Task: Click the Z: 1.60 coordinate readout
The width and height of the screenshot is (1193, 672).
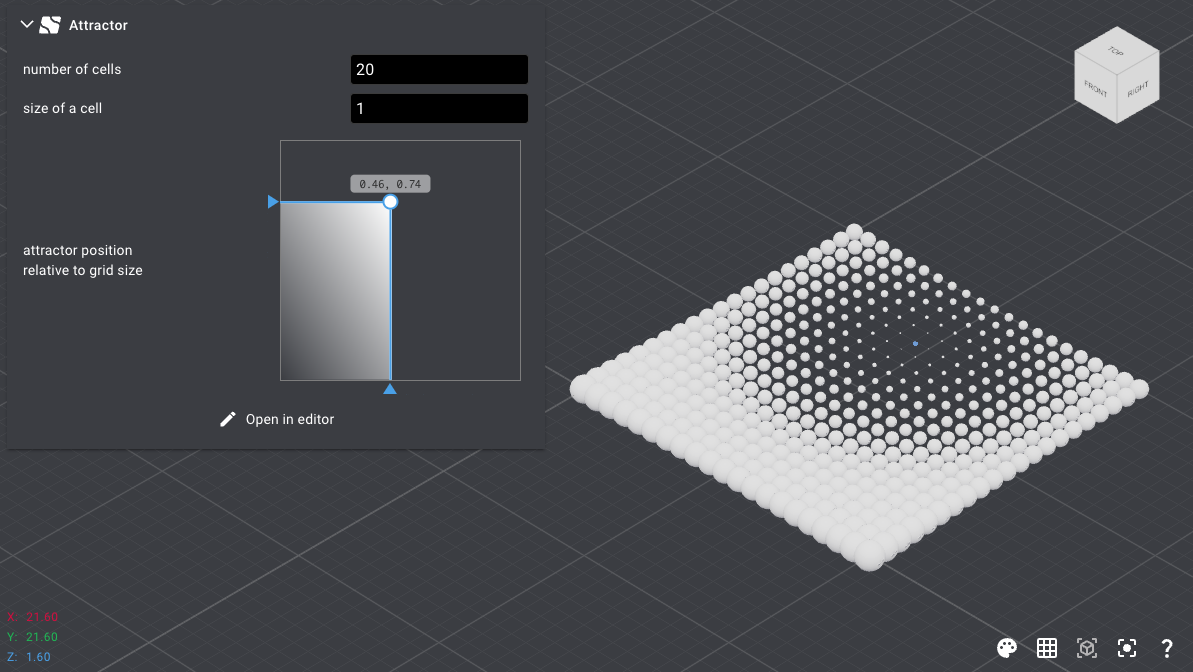Action: [x=29, y=657]
